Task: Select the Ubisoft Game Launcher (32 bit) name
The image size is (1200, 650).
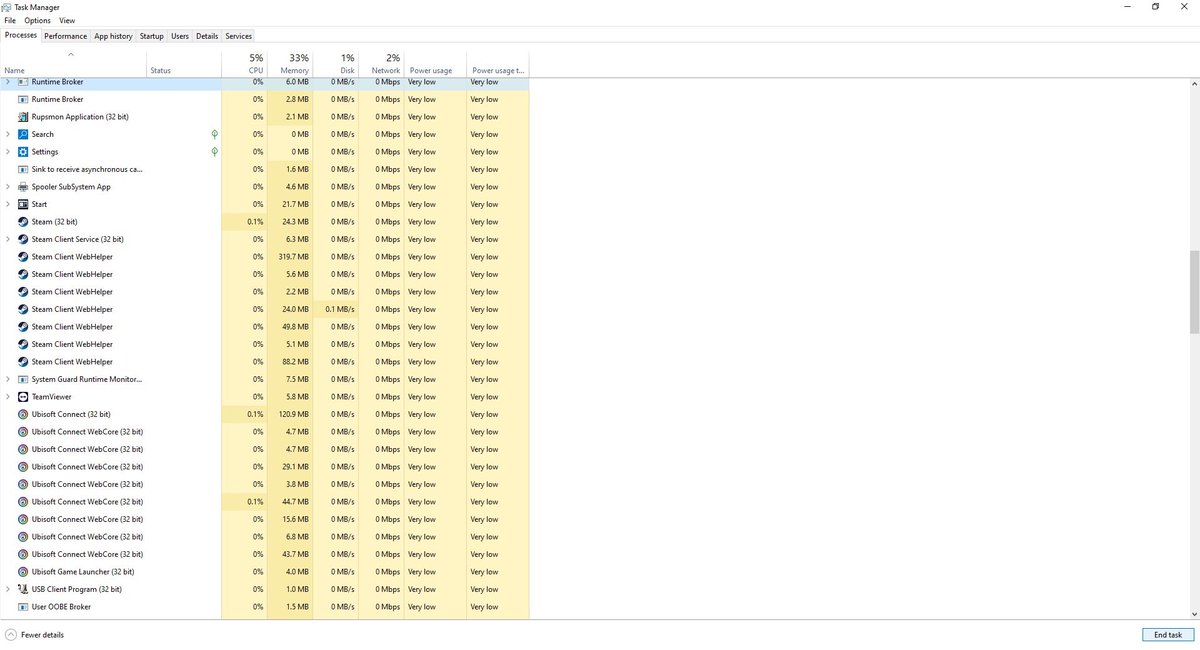Action: coord(83,572)
